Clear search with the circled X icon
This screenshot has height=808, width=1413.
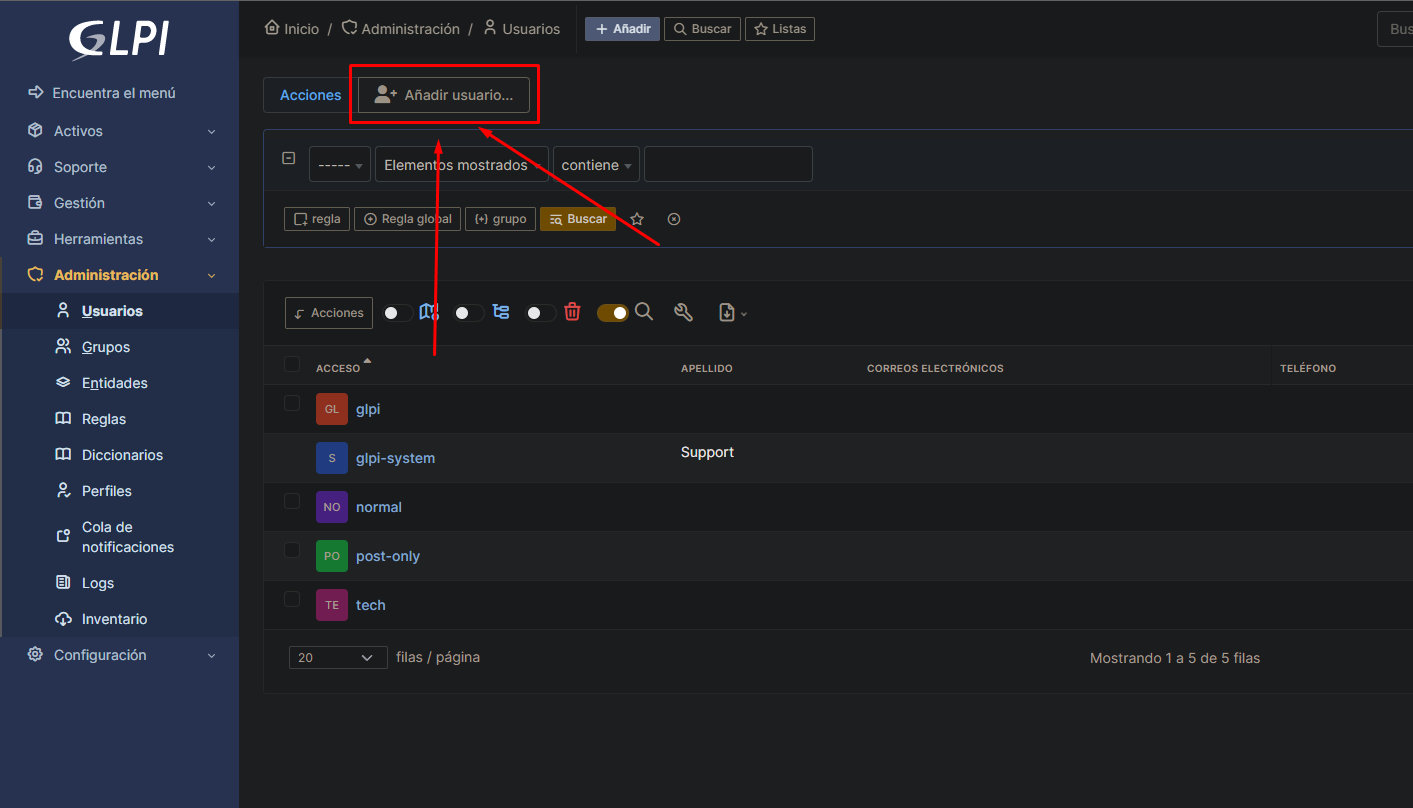pyautogui.click(x=674, y=219)
